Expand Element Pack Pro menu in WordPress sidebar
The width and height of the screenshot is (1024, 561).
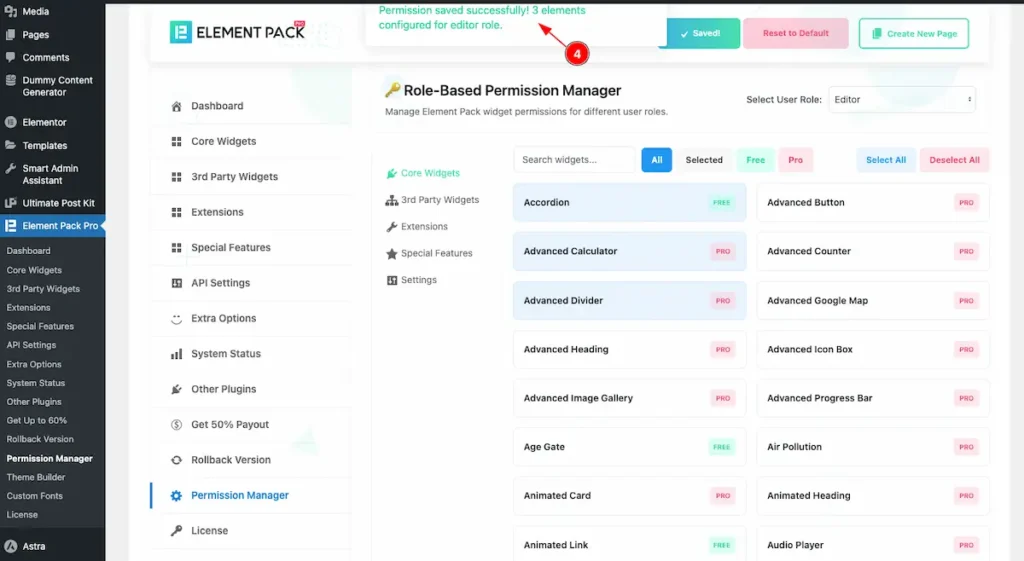point(52,226)
